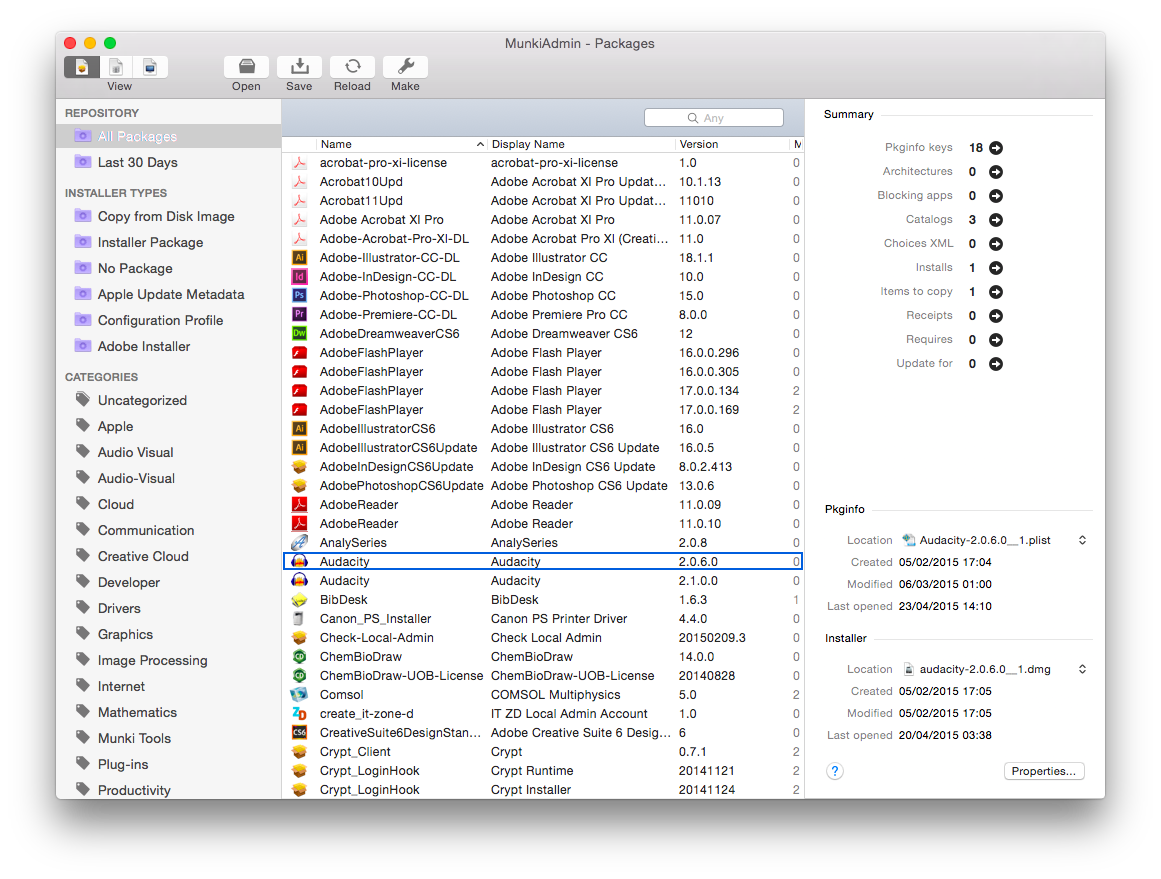Select the AnalySeries package row

point(543,543)
